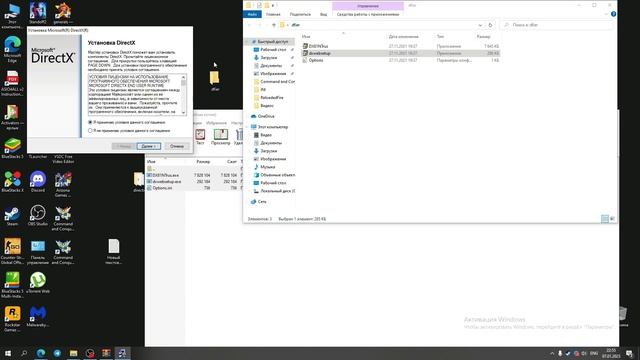Open Музыка under Этот компьютер
This screenshot has width=640, height=360.
267,167
